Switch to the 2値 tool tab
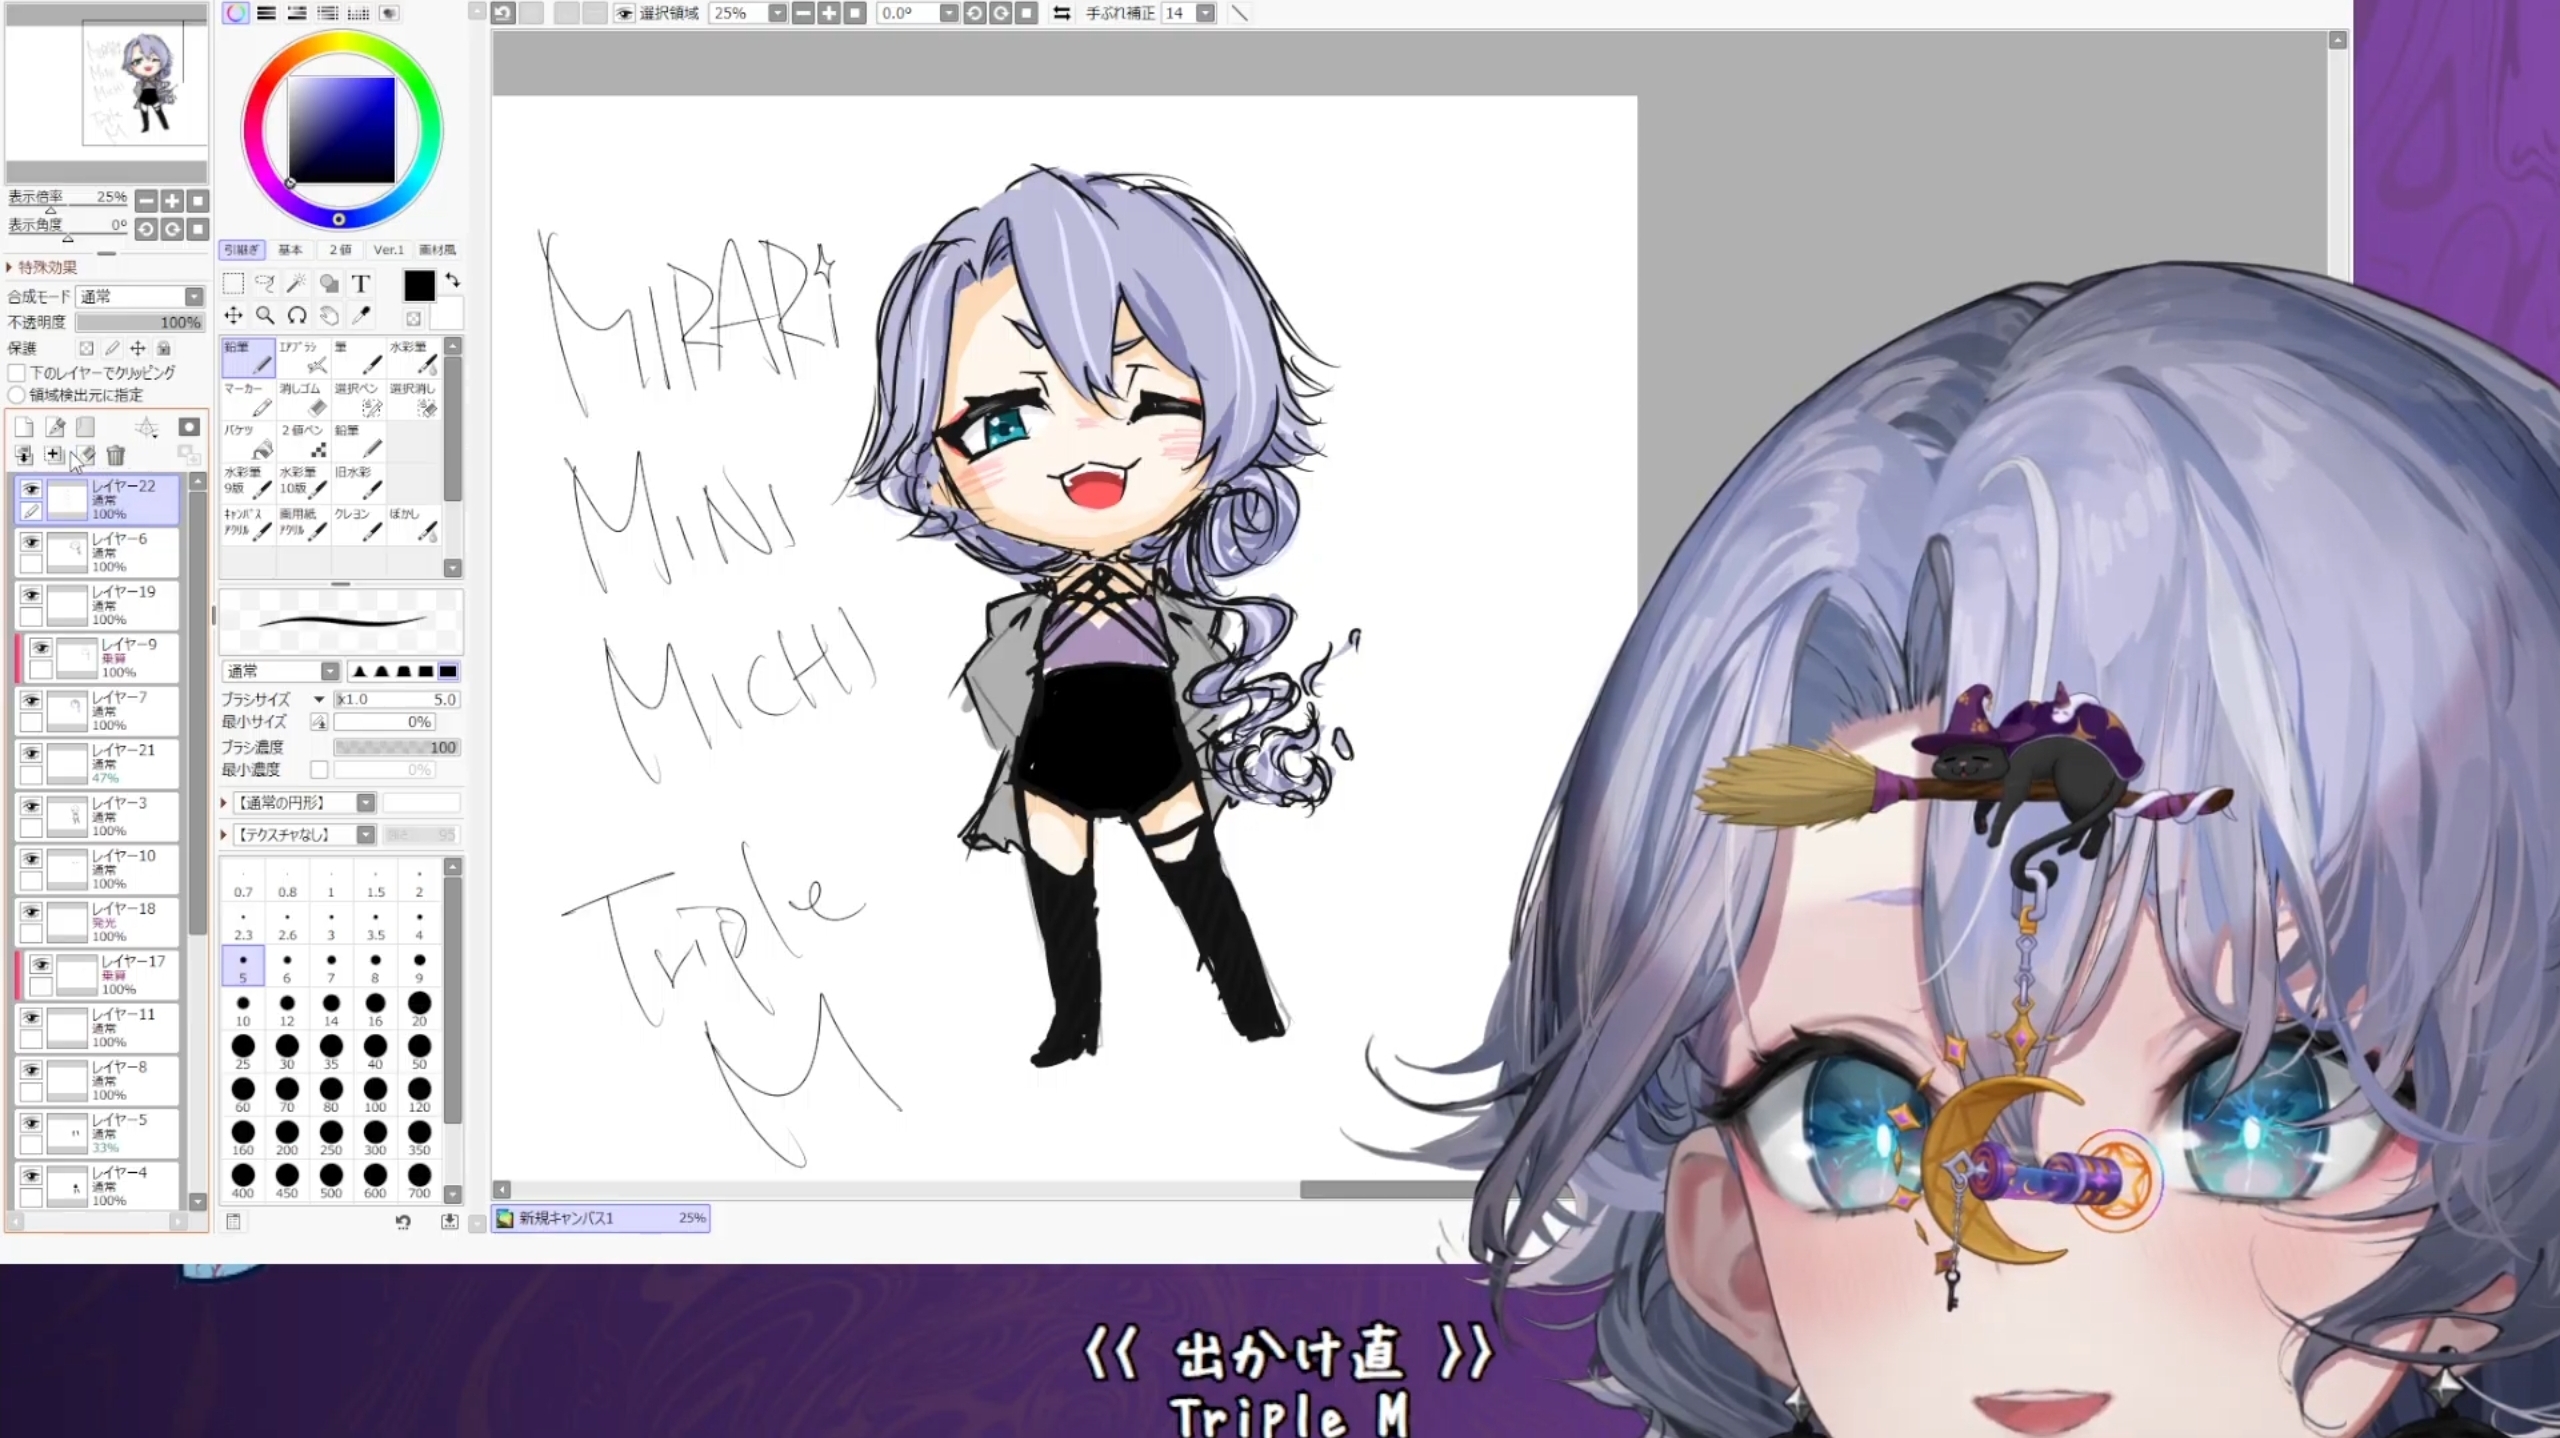 [x=340, y=250]
